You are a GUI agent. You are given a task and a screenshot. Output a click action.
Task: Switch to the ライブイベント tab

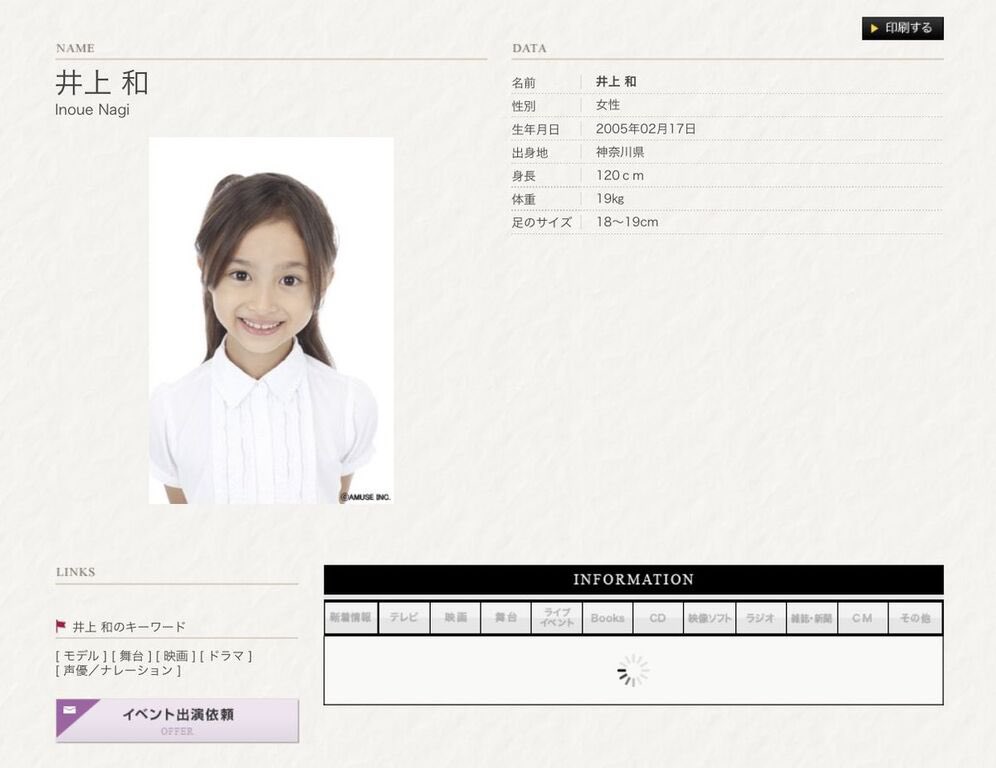click(556, 617)
